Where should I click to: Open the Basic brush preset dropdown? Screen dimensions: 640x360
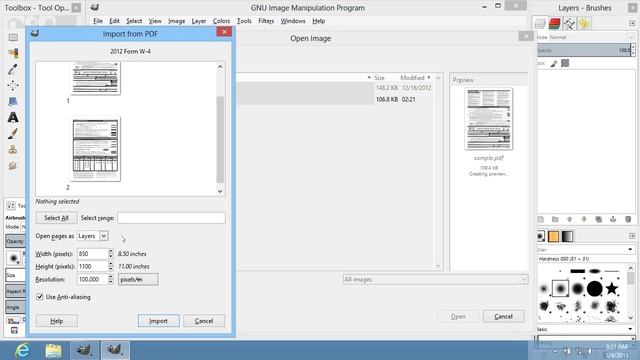[586, 329]
